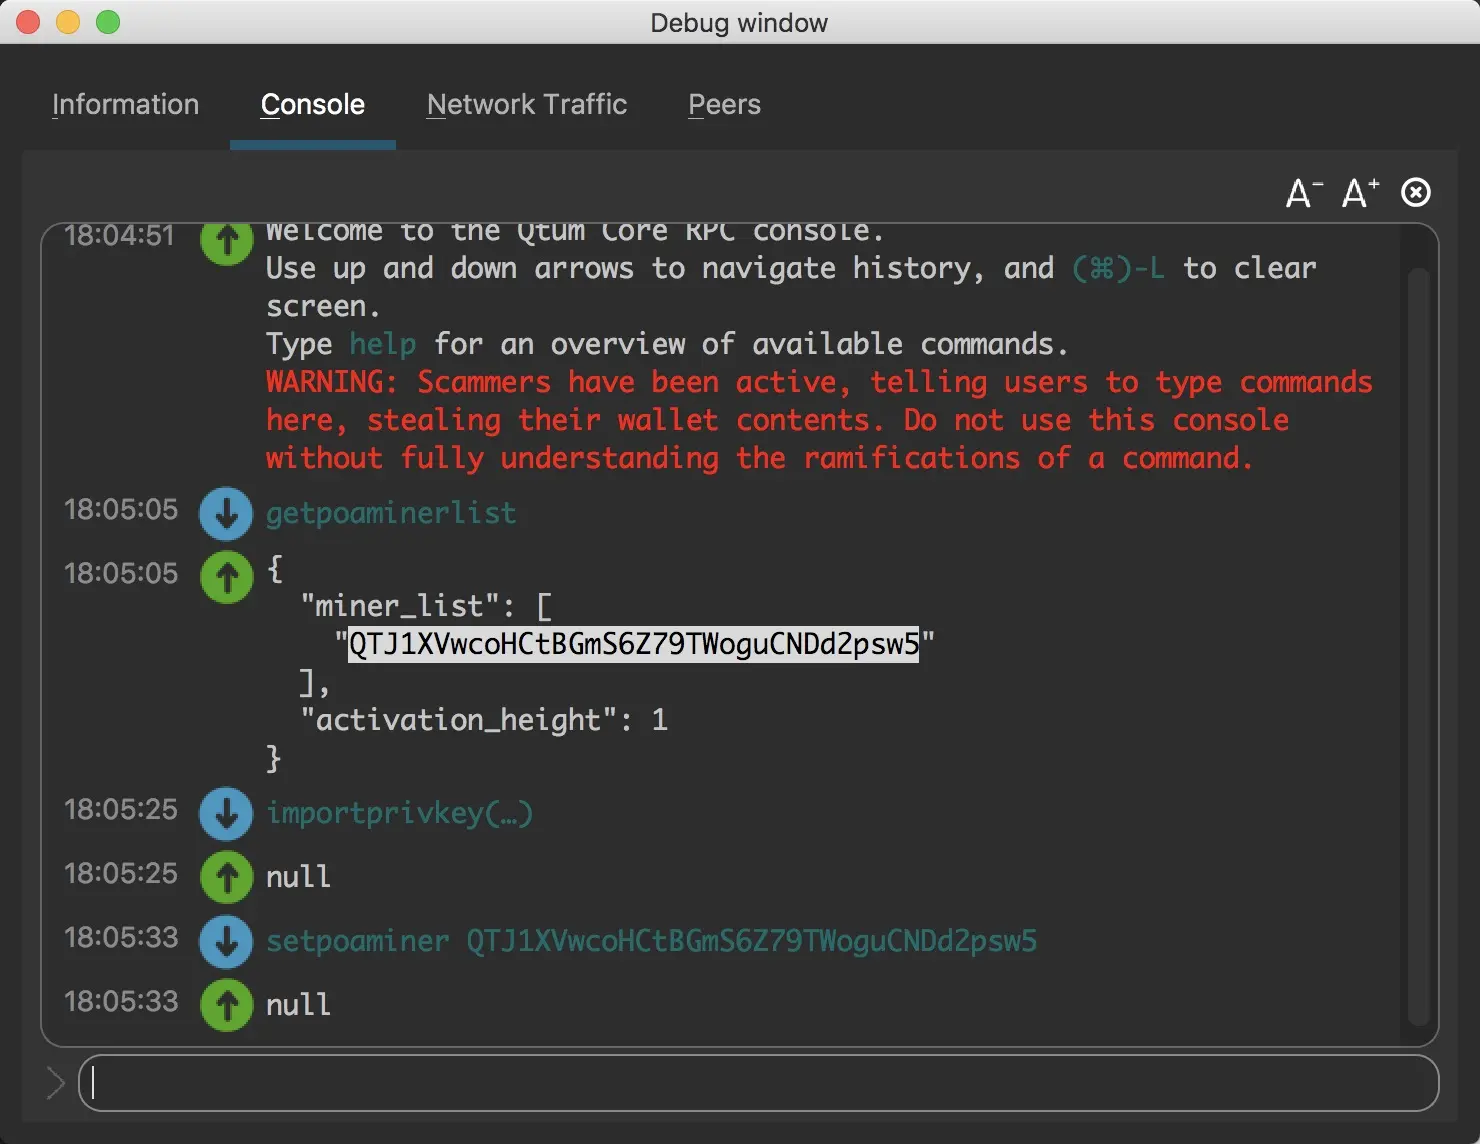The height and width of the screenshot is (1144, 1480).
Task: Focus the console command input field
Action: [758, 1083]
